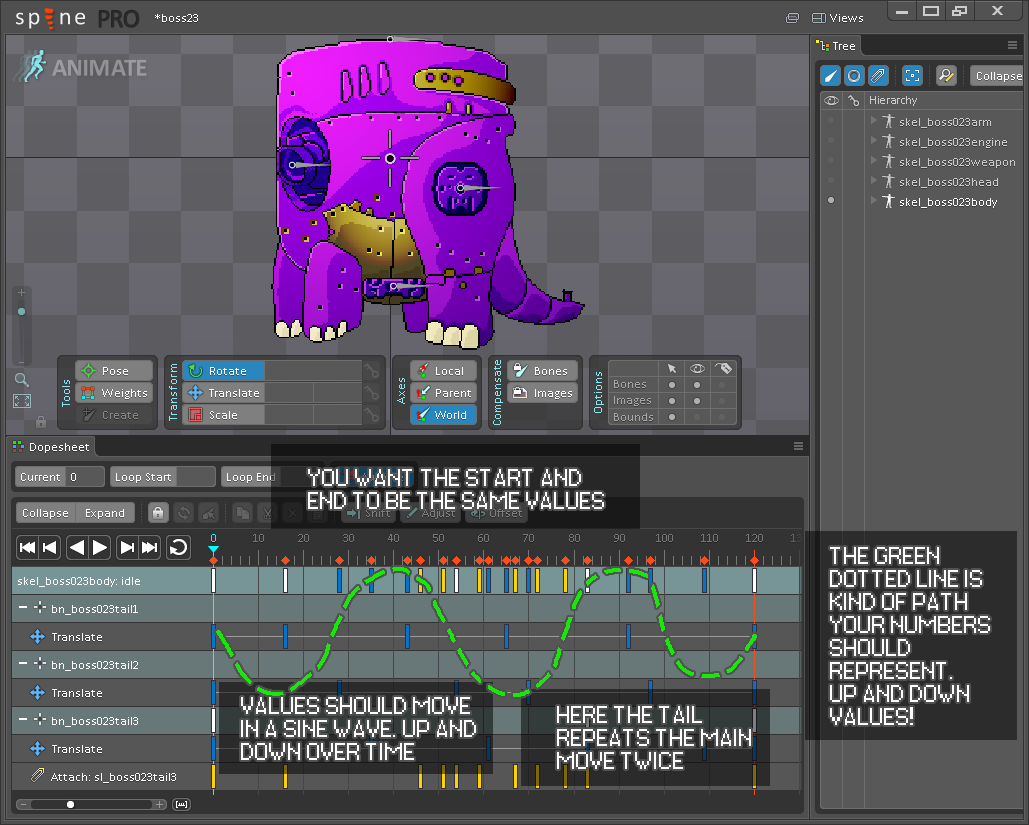Click the Rotate row key icon
Screen dimensions: 1029x825
pos(371,371)
